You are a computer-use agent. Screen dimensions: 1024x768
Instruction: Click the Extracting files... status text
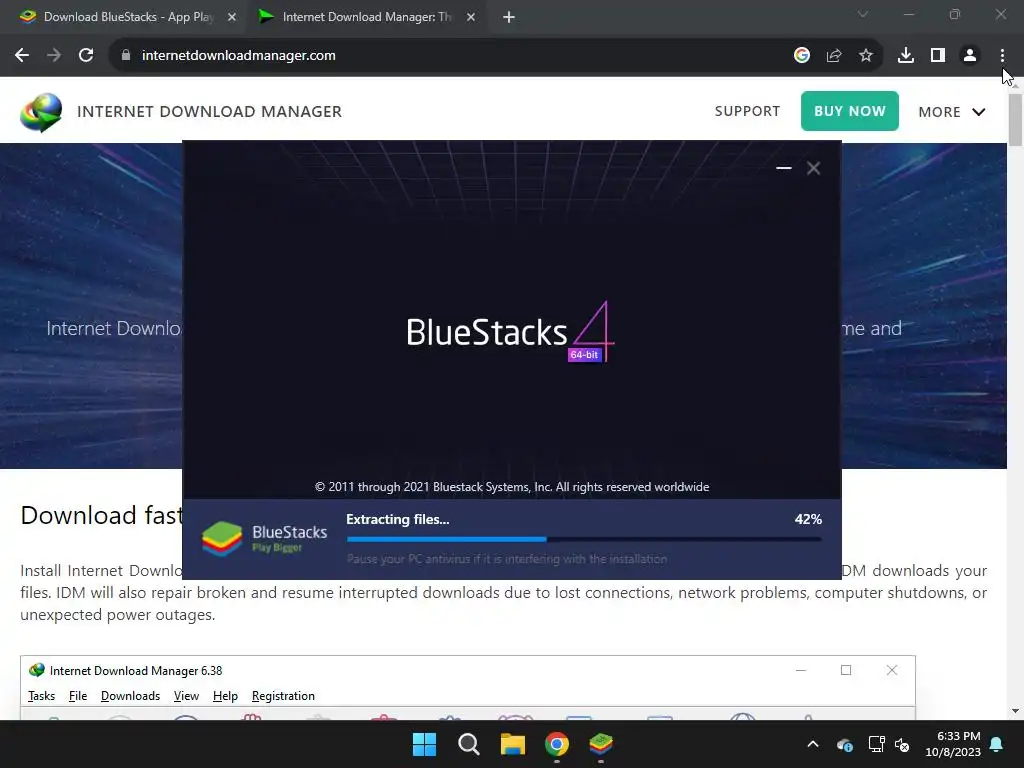pyautogui.click(x=398, y=520)
